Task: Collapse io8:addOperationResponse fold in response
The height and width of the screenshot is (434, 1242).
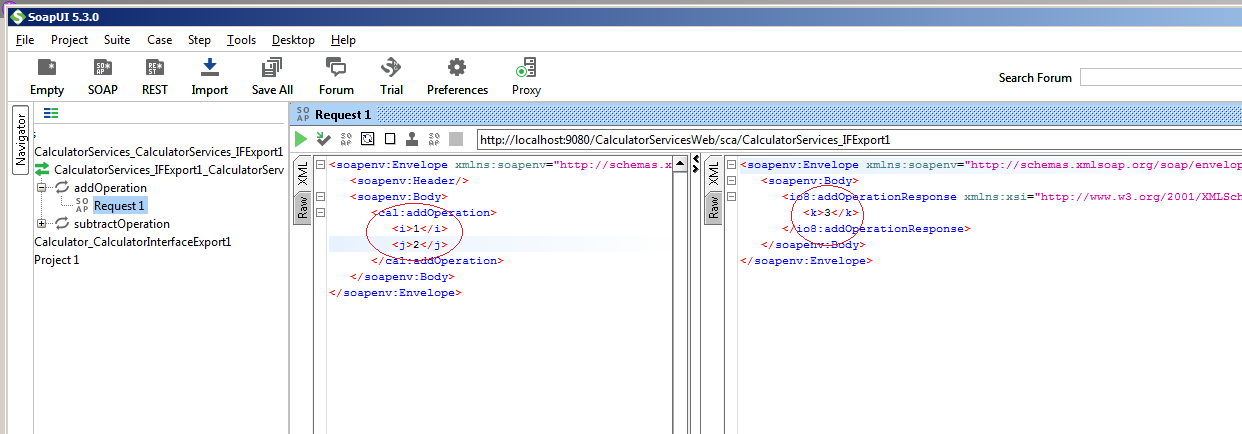Action: (x=730, y=196)
